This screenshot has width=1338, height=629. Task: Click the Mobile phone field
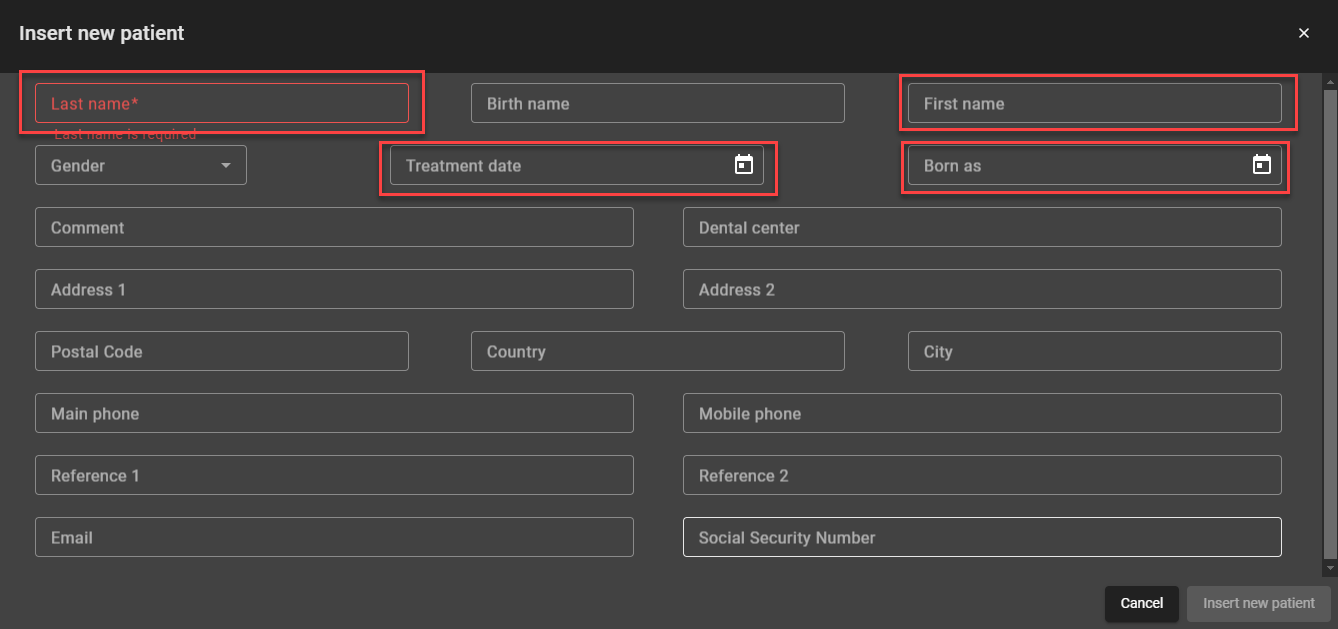click(x=982, y=413)
